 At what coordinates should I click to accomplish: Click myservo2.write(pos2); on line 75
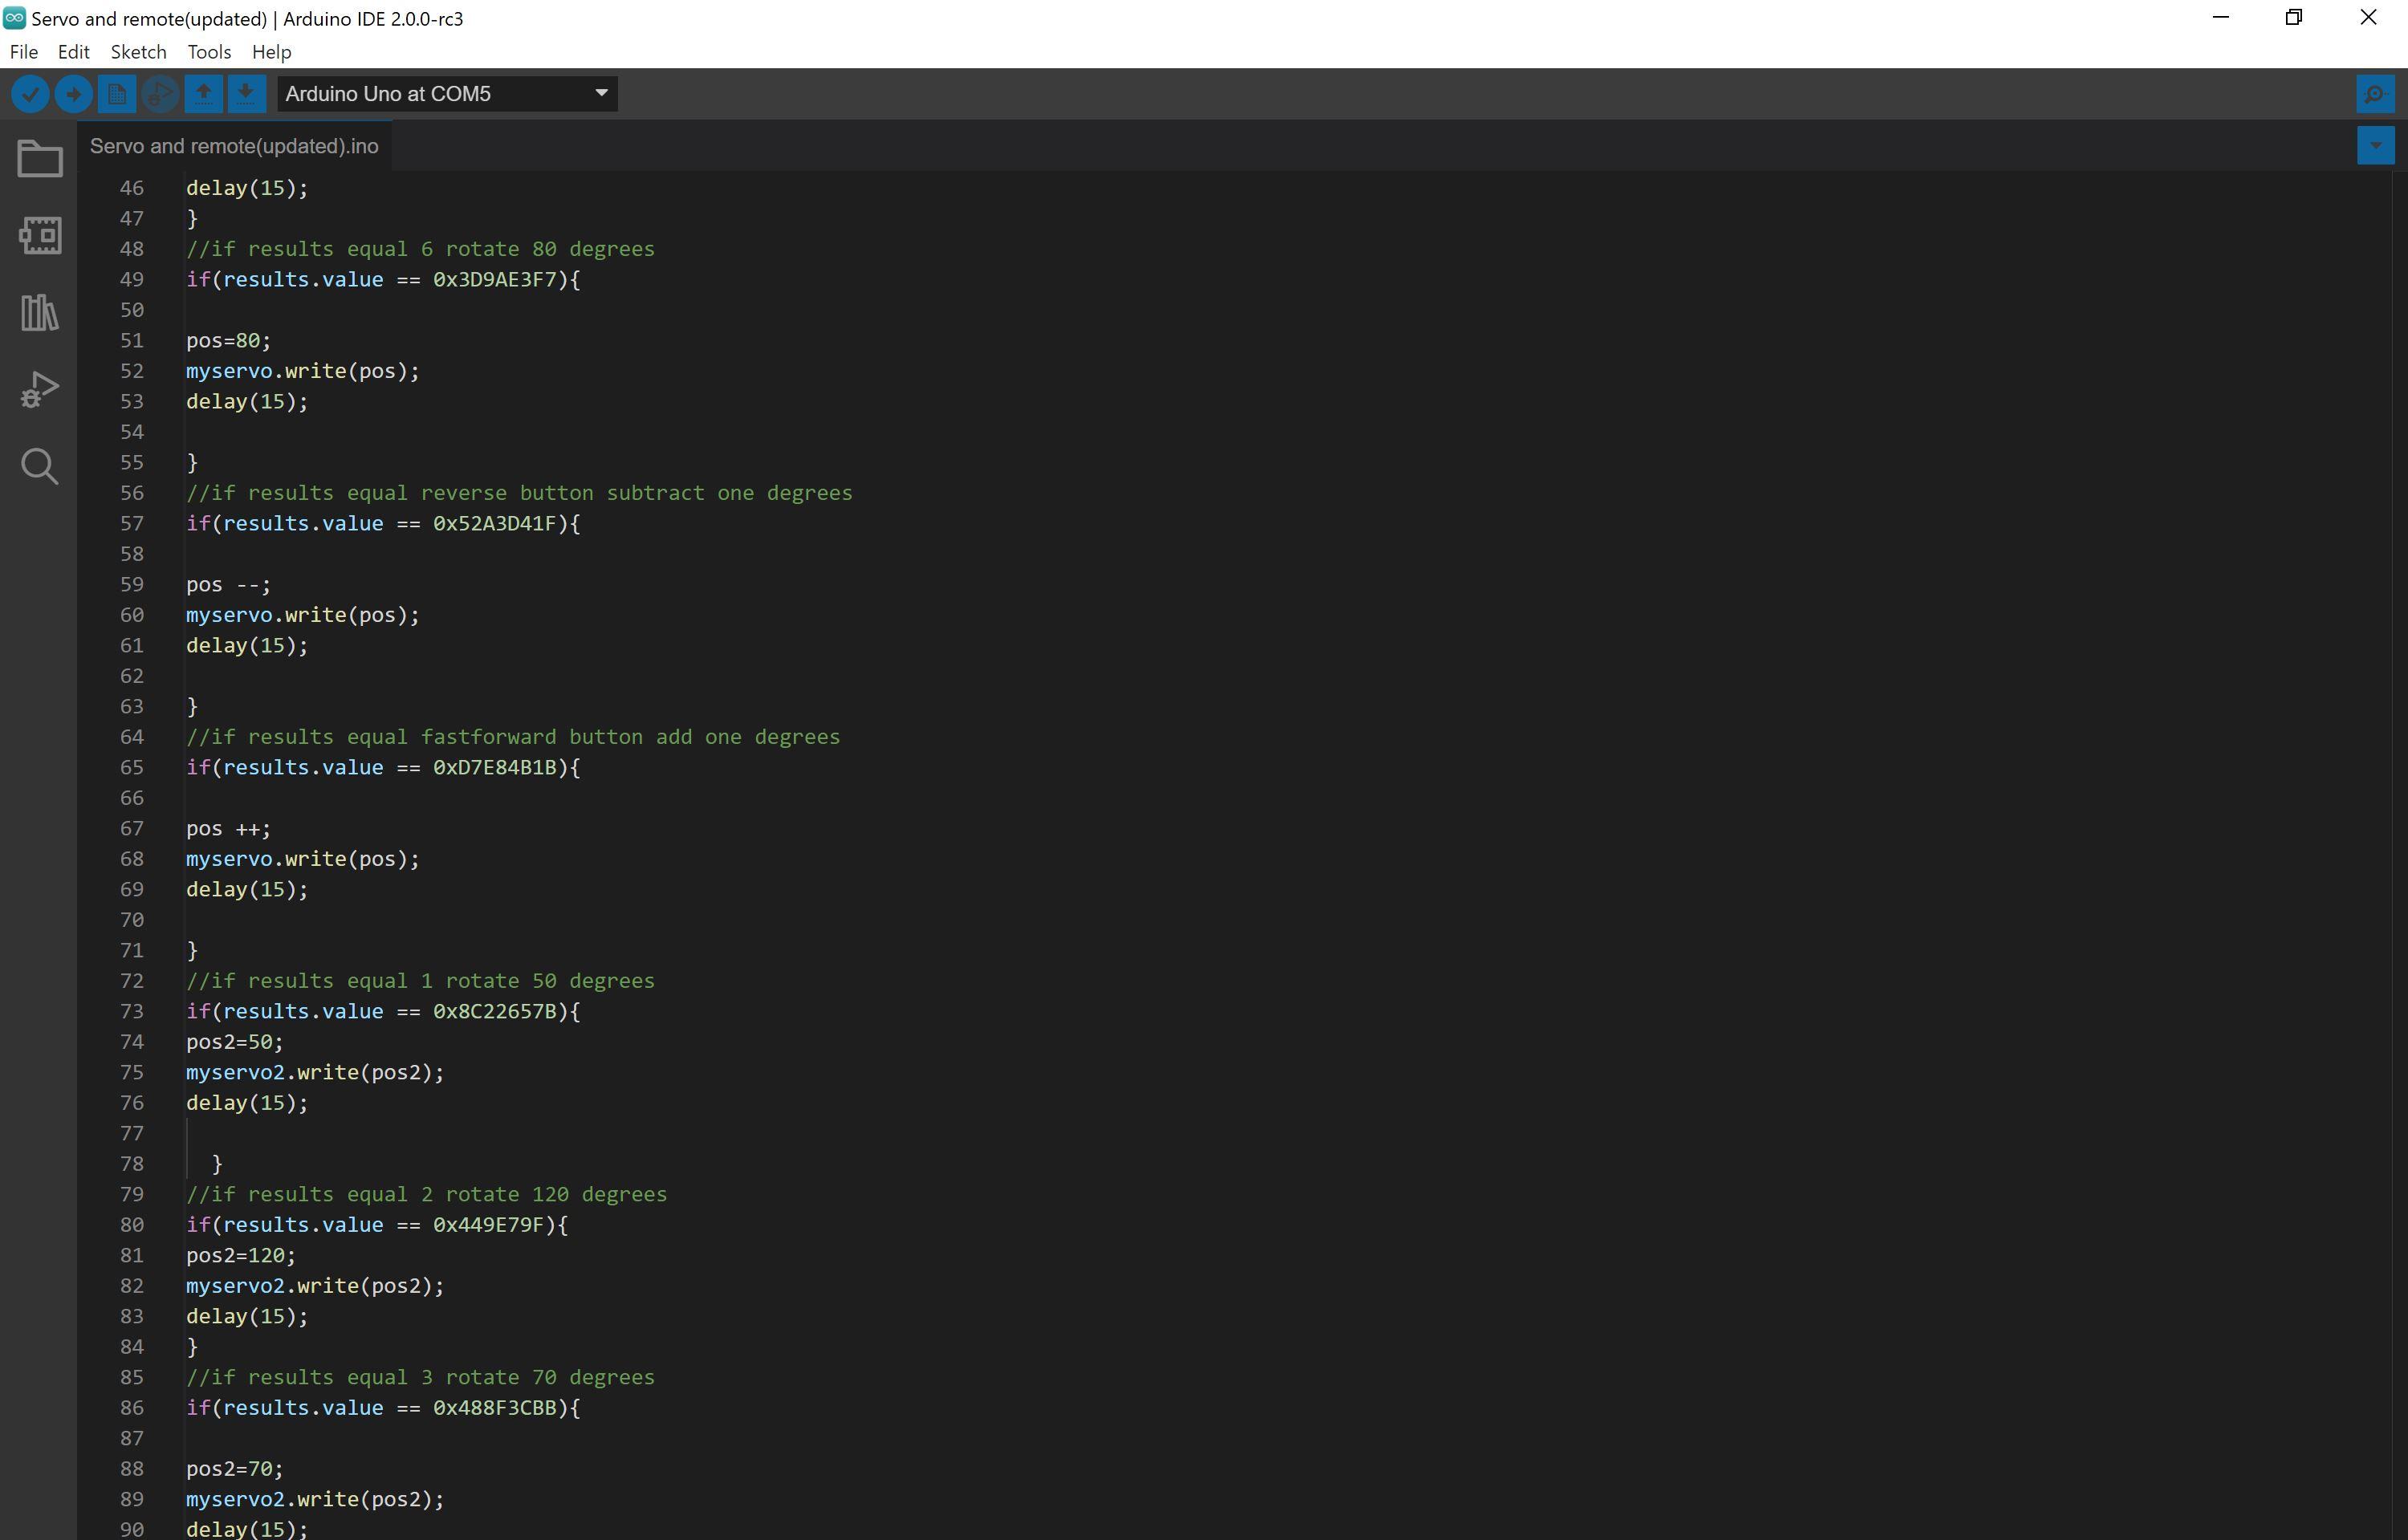pos(315,1073)
